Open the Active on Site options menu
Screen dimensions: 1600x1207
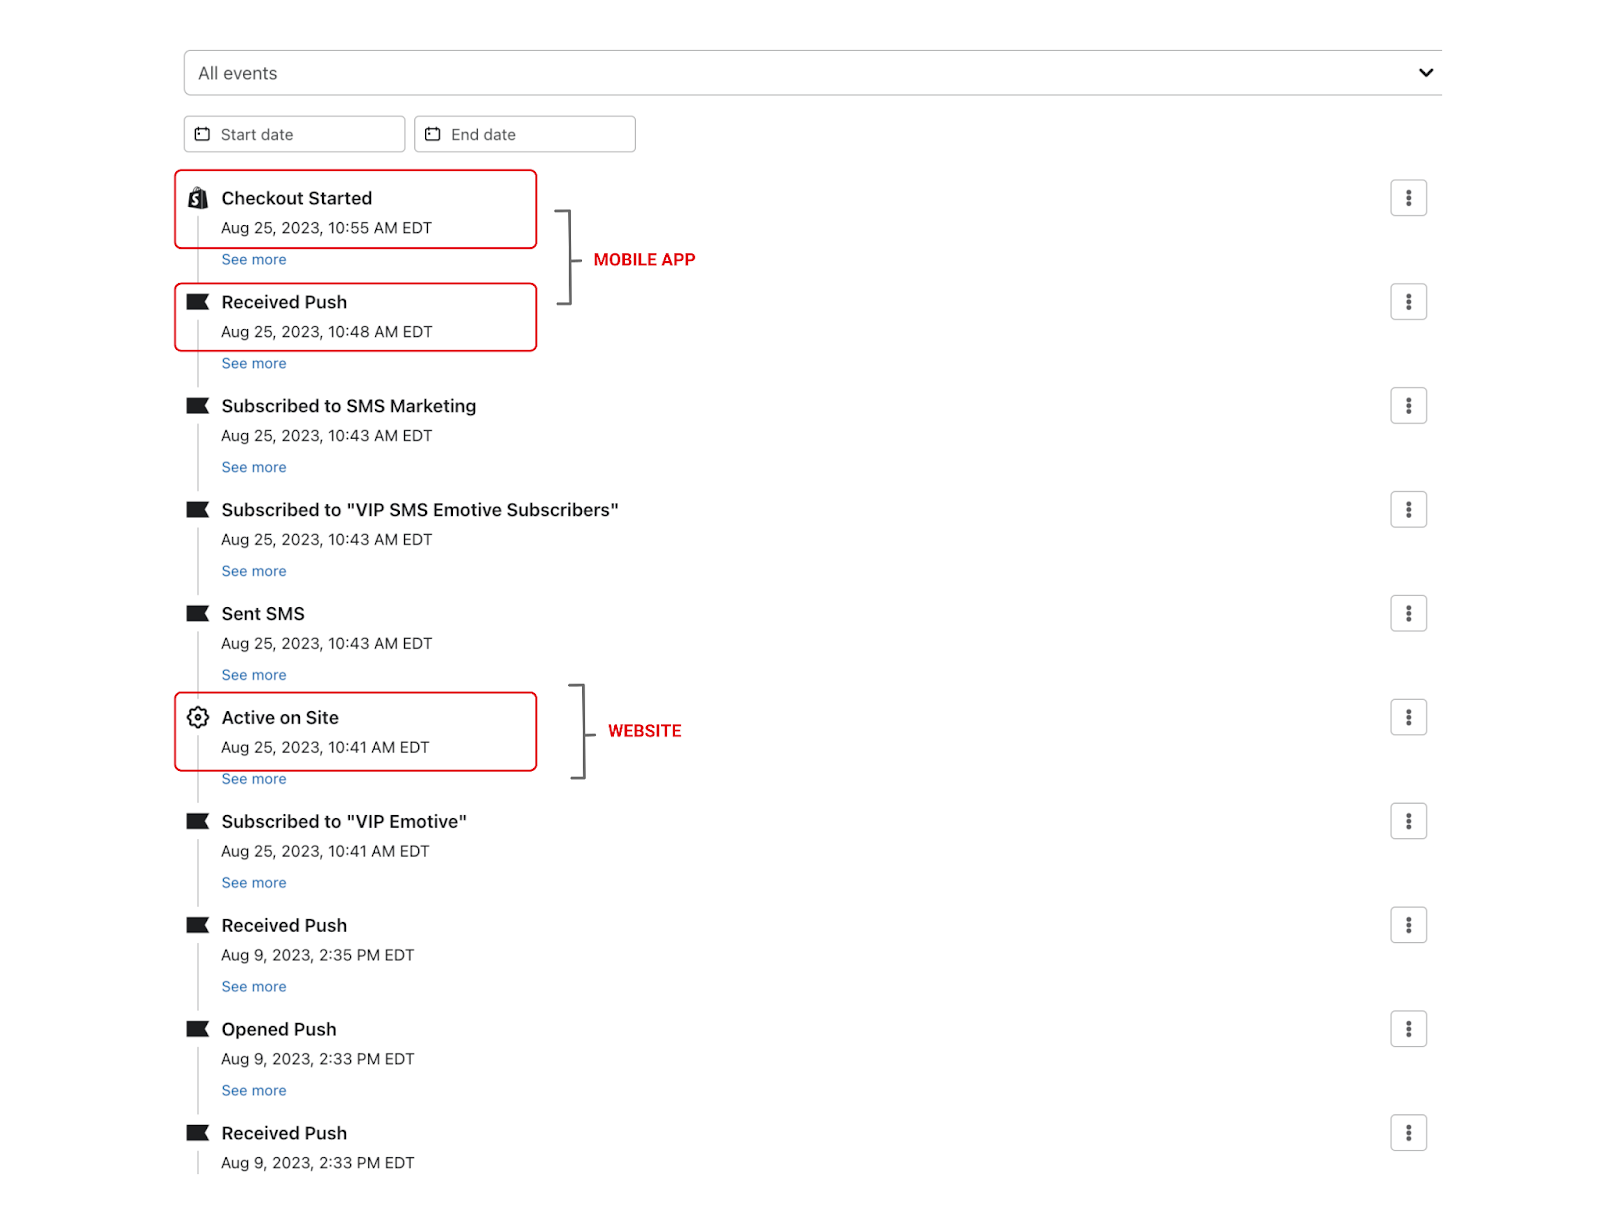tap(1408, 717)
